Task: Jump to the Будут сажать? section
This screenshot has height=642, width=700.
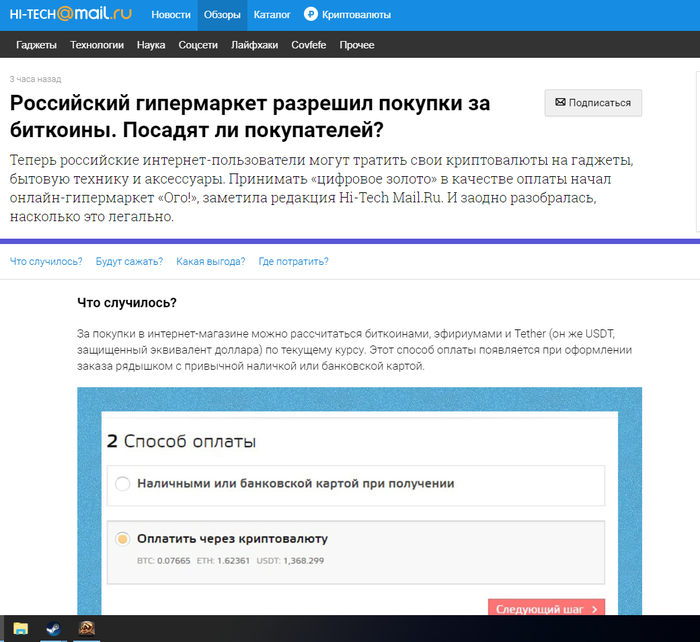Action: 129,262
